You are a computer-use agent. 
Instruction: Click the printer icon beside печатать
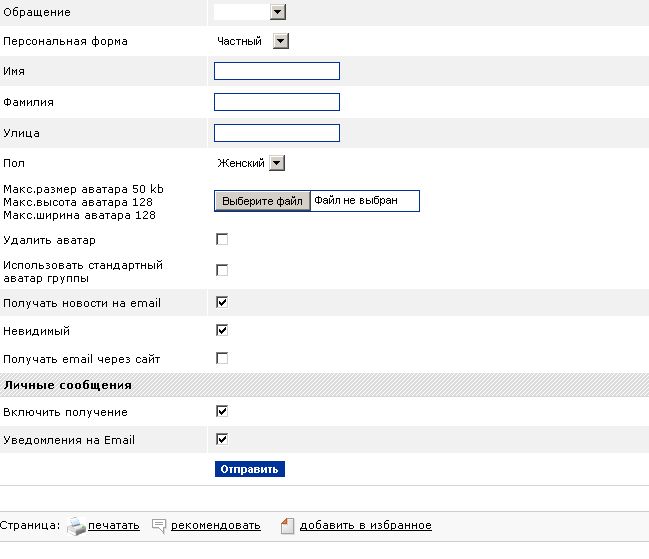76,526
